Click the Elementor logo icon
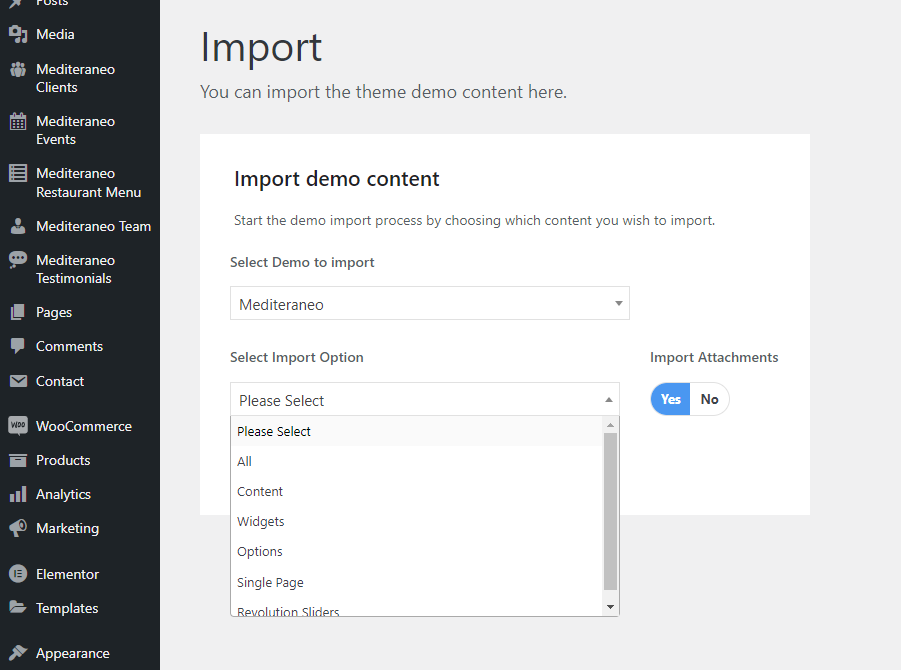 [x=18, y=573]
